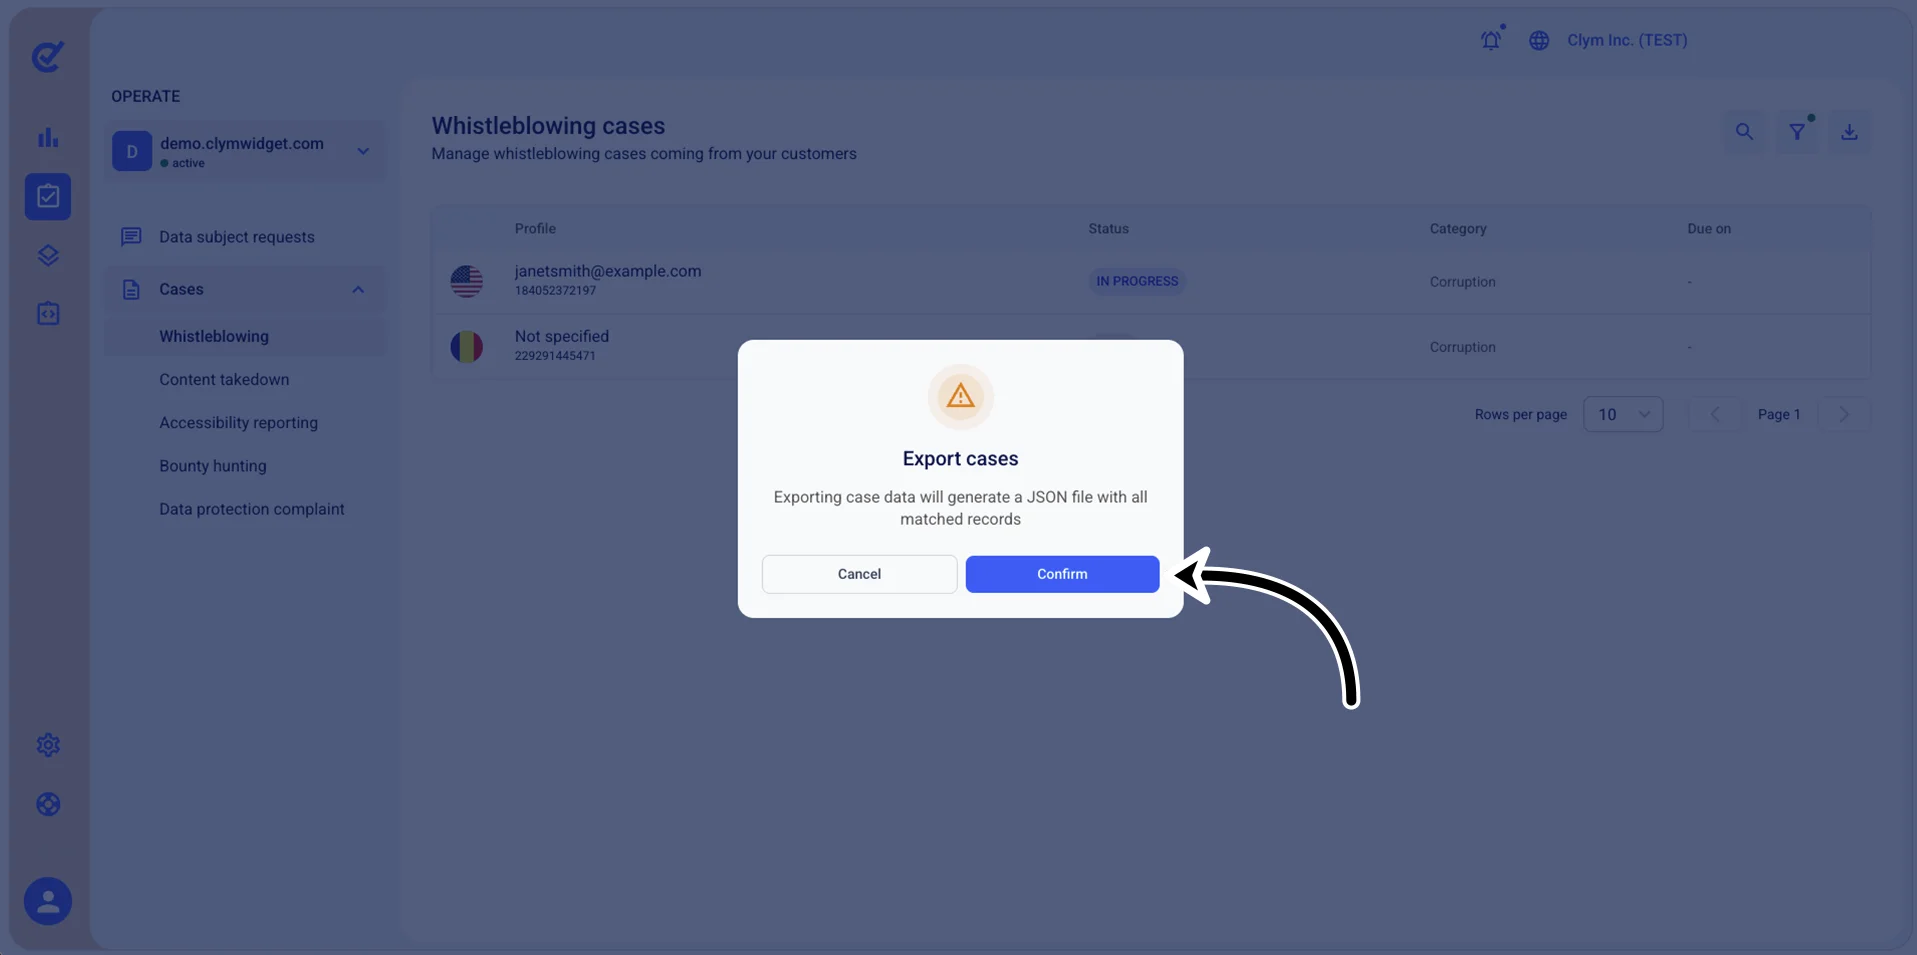
Task: Click the IN PROGRESS status badge
Action: pos(1137,281)
